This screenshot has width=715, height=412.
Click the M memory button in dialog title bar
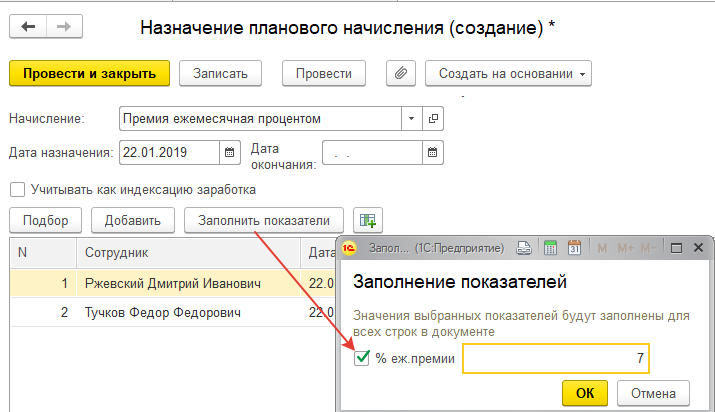[602, 248]
